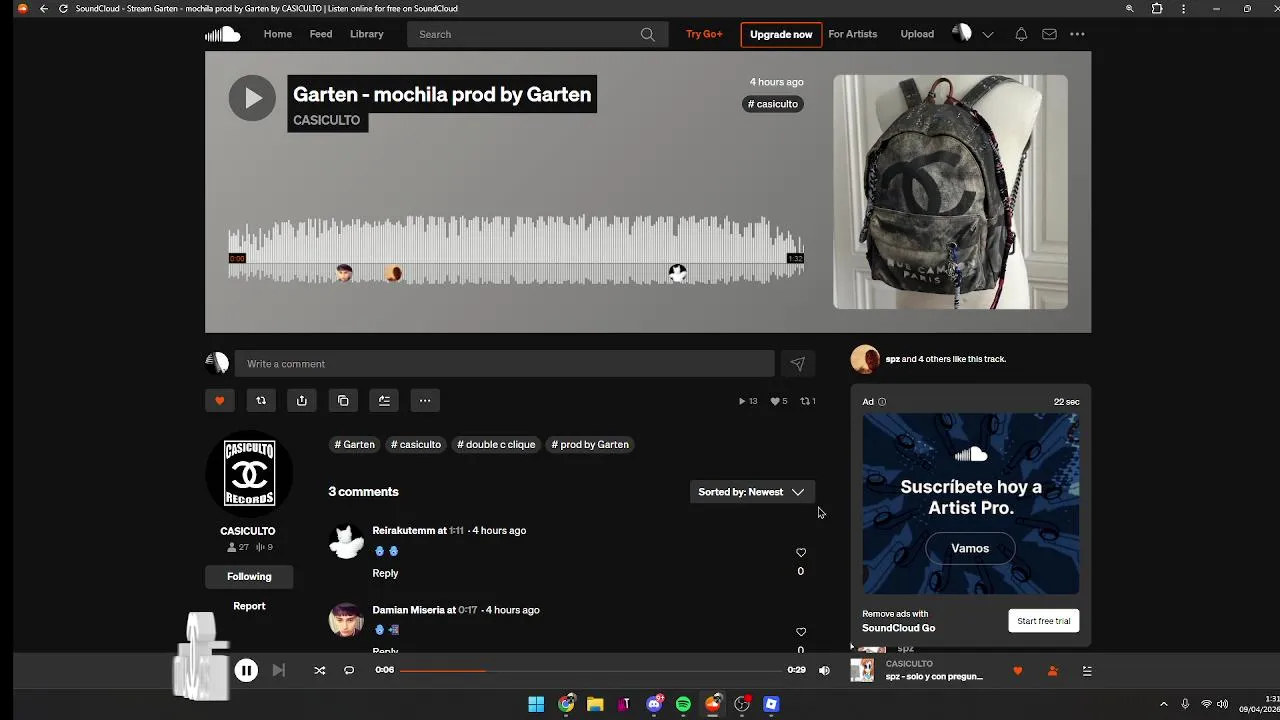
Task: Share the track
Action: (x=302, y=401)
